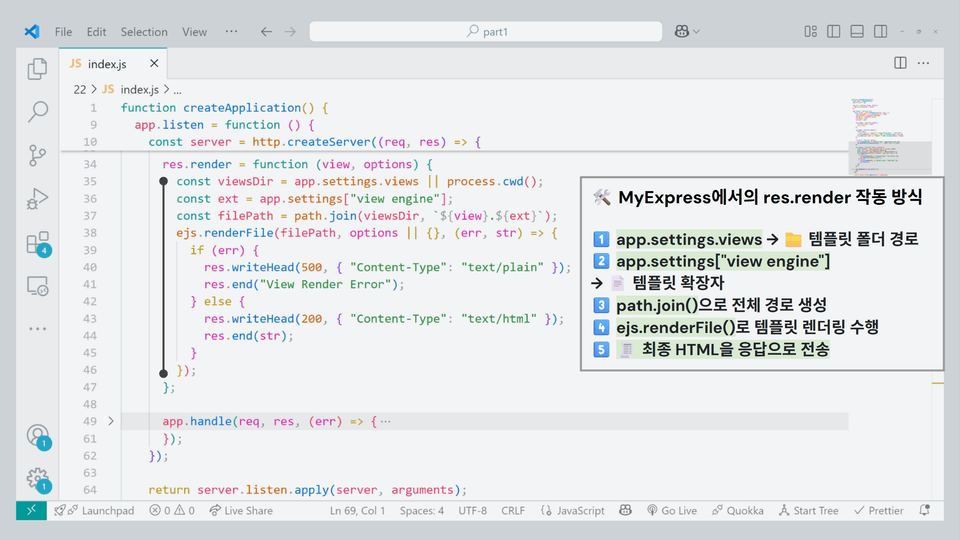Click Prettier in the status bar

click(879, 511)
